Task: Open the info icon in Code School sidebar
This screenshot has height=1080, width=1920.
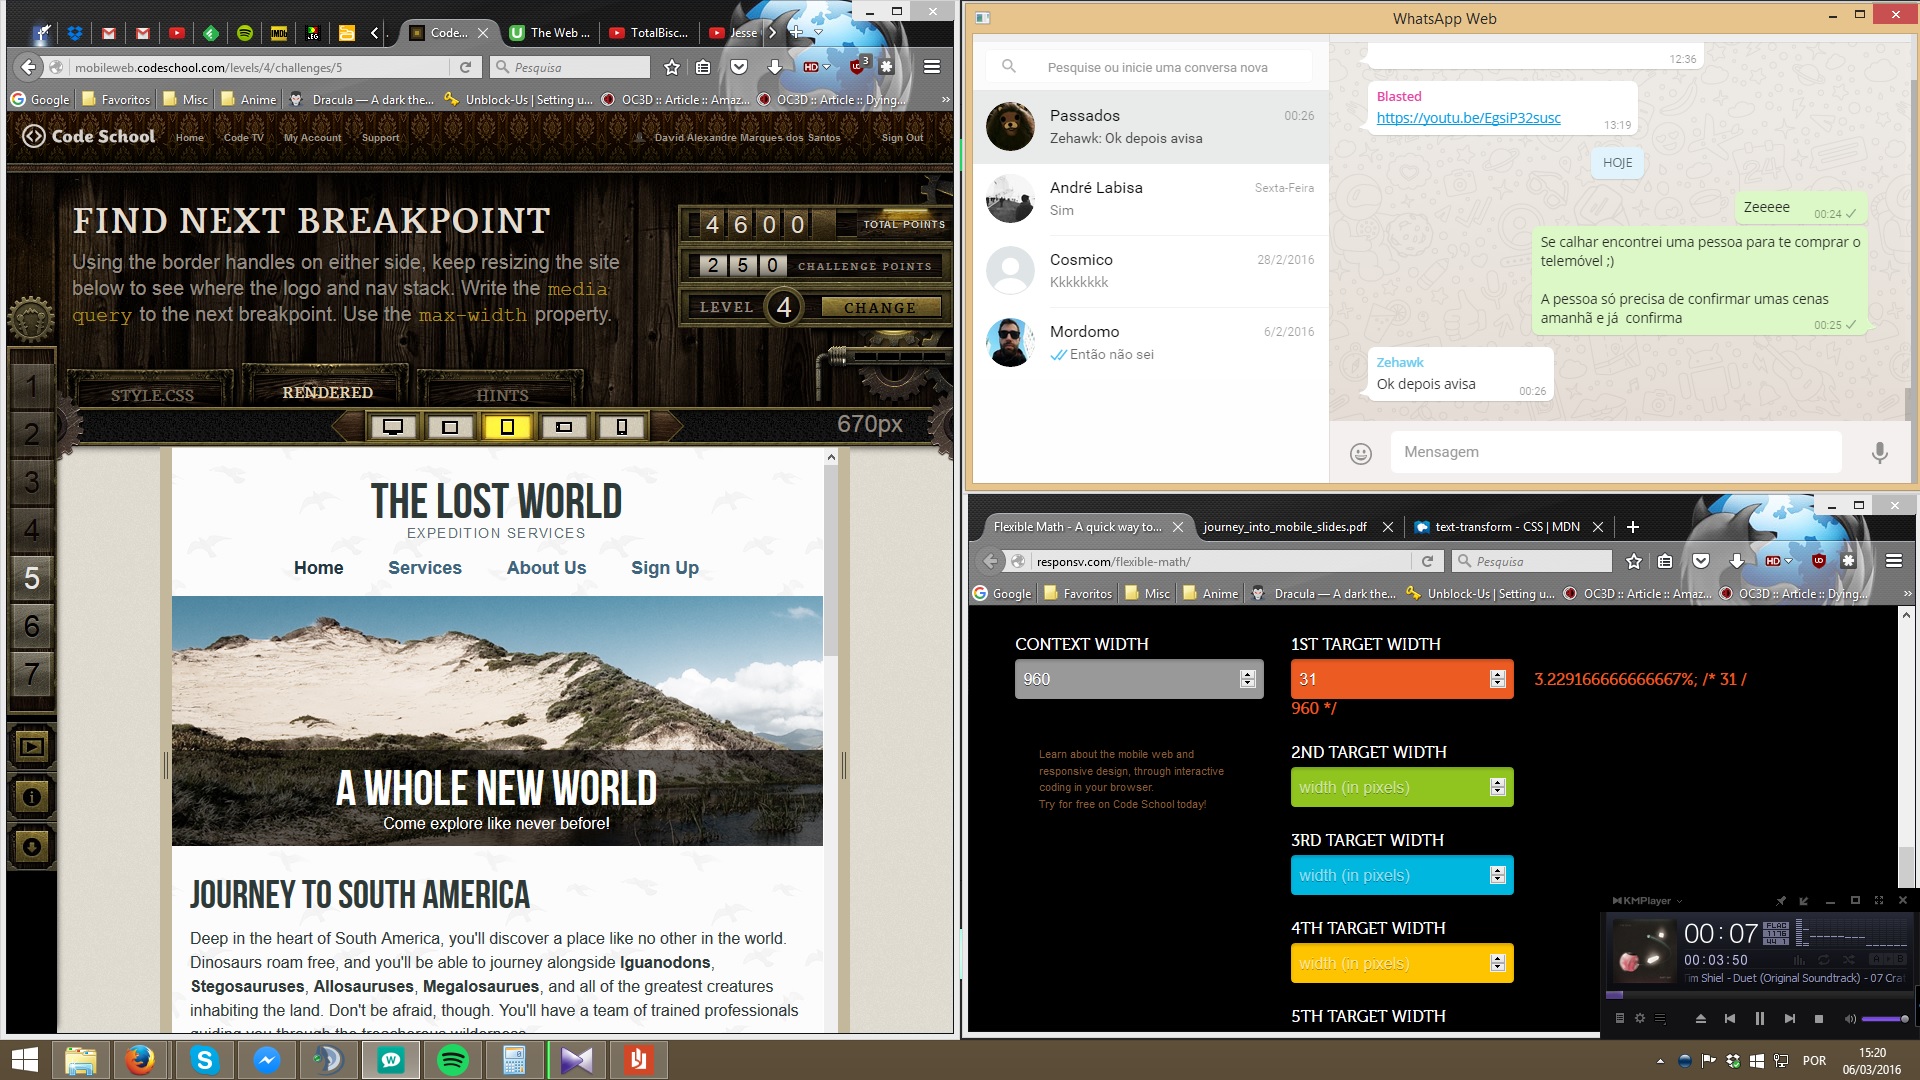Action: (x=32, y=797)
